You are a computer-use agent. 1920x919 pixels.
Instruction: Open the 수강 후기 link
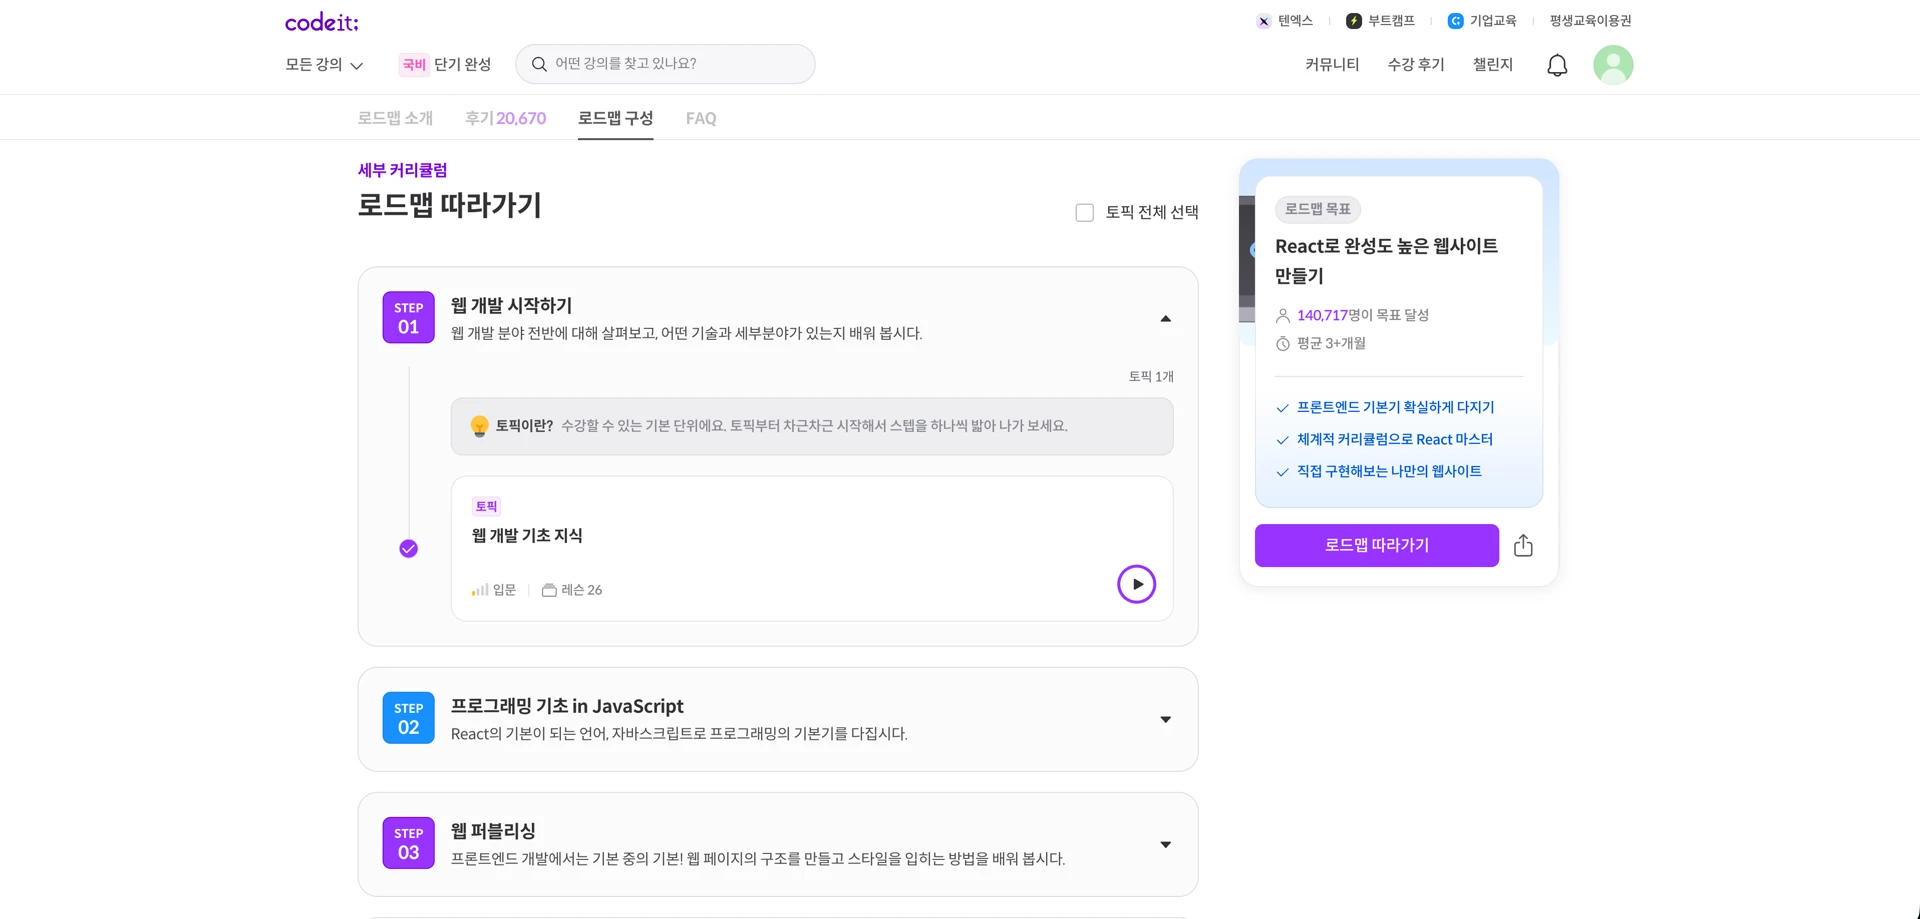coord(1416,65)
